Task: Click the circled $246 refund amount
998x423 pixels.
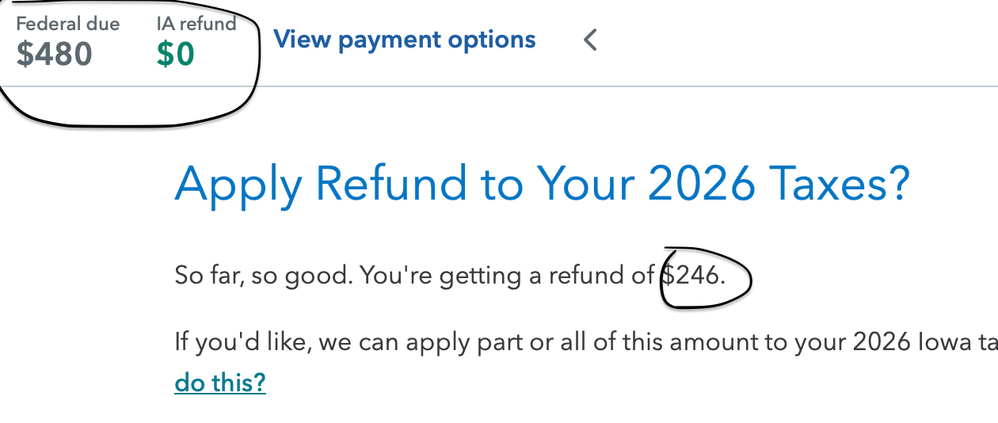Action: (x=692, y=275)
